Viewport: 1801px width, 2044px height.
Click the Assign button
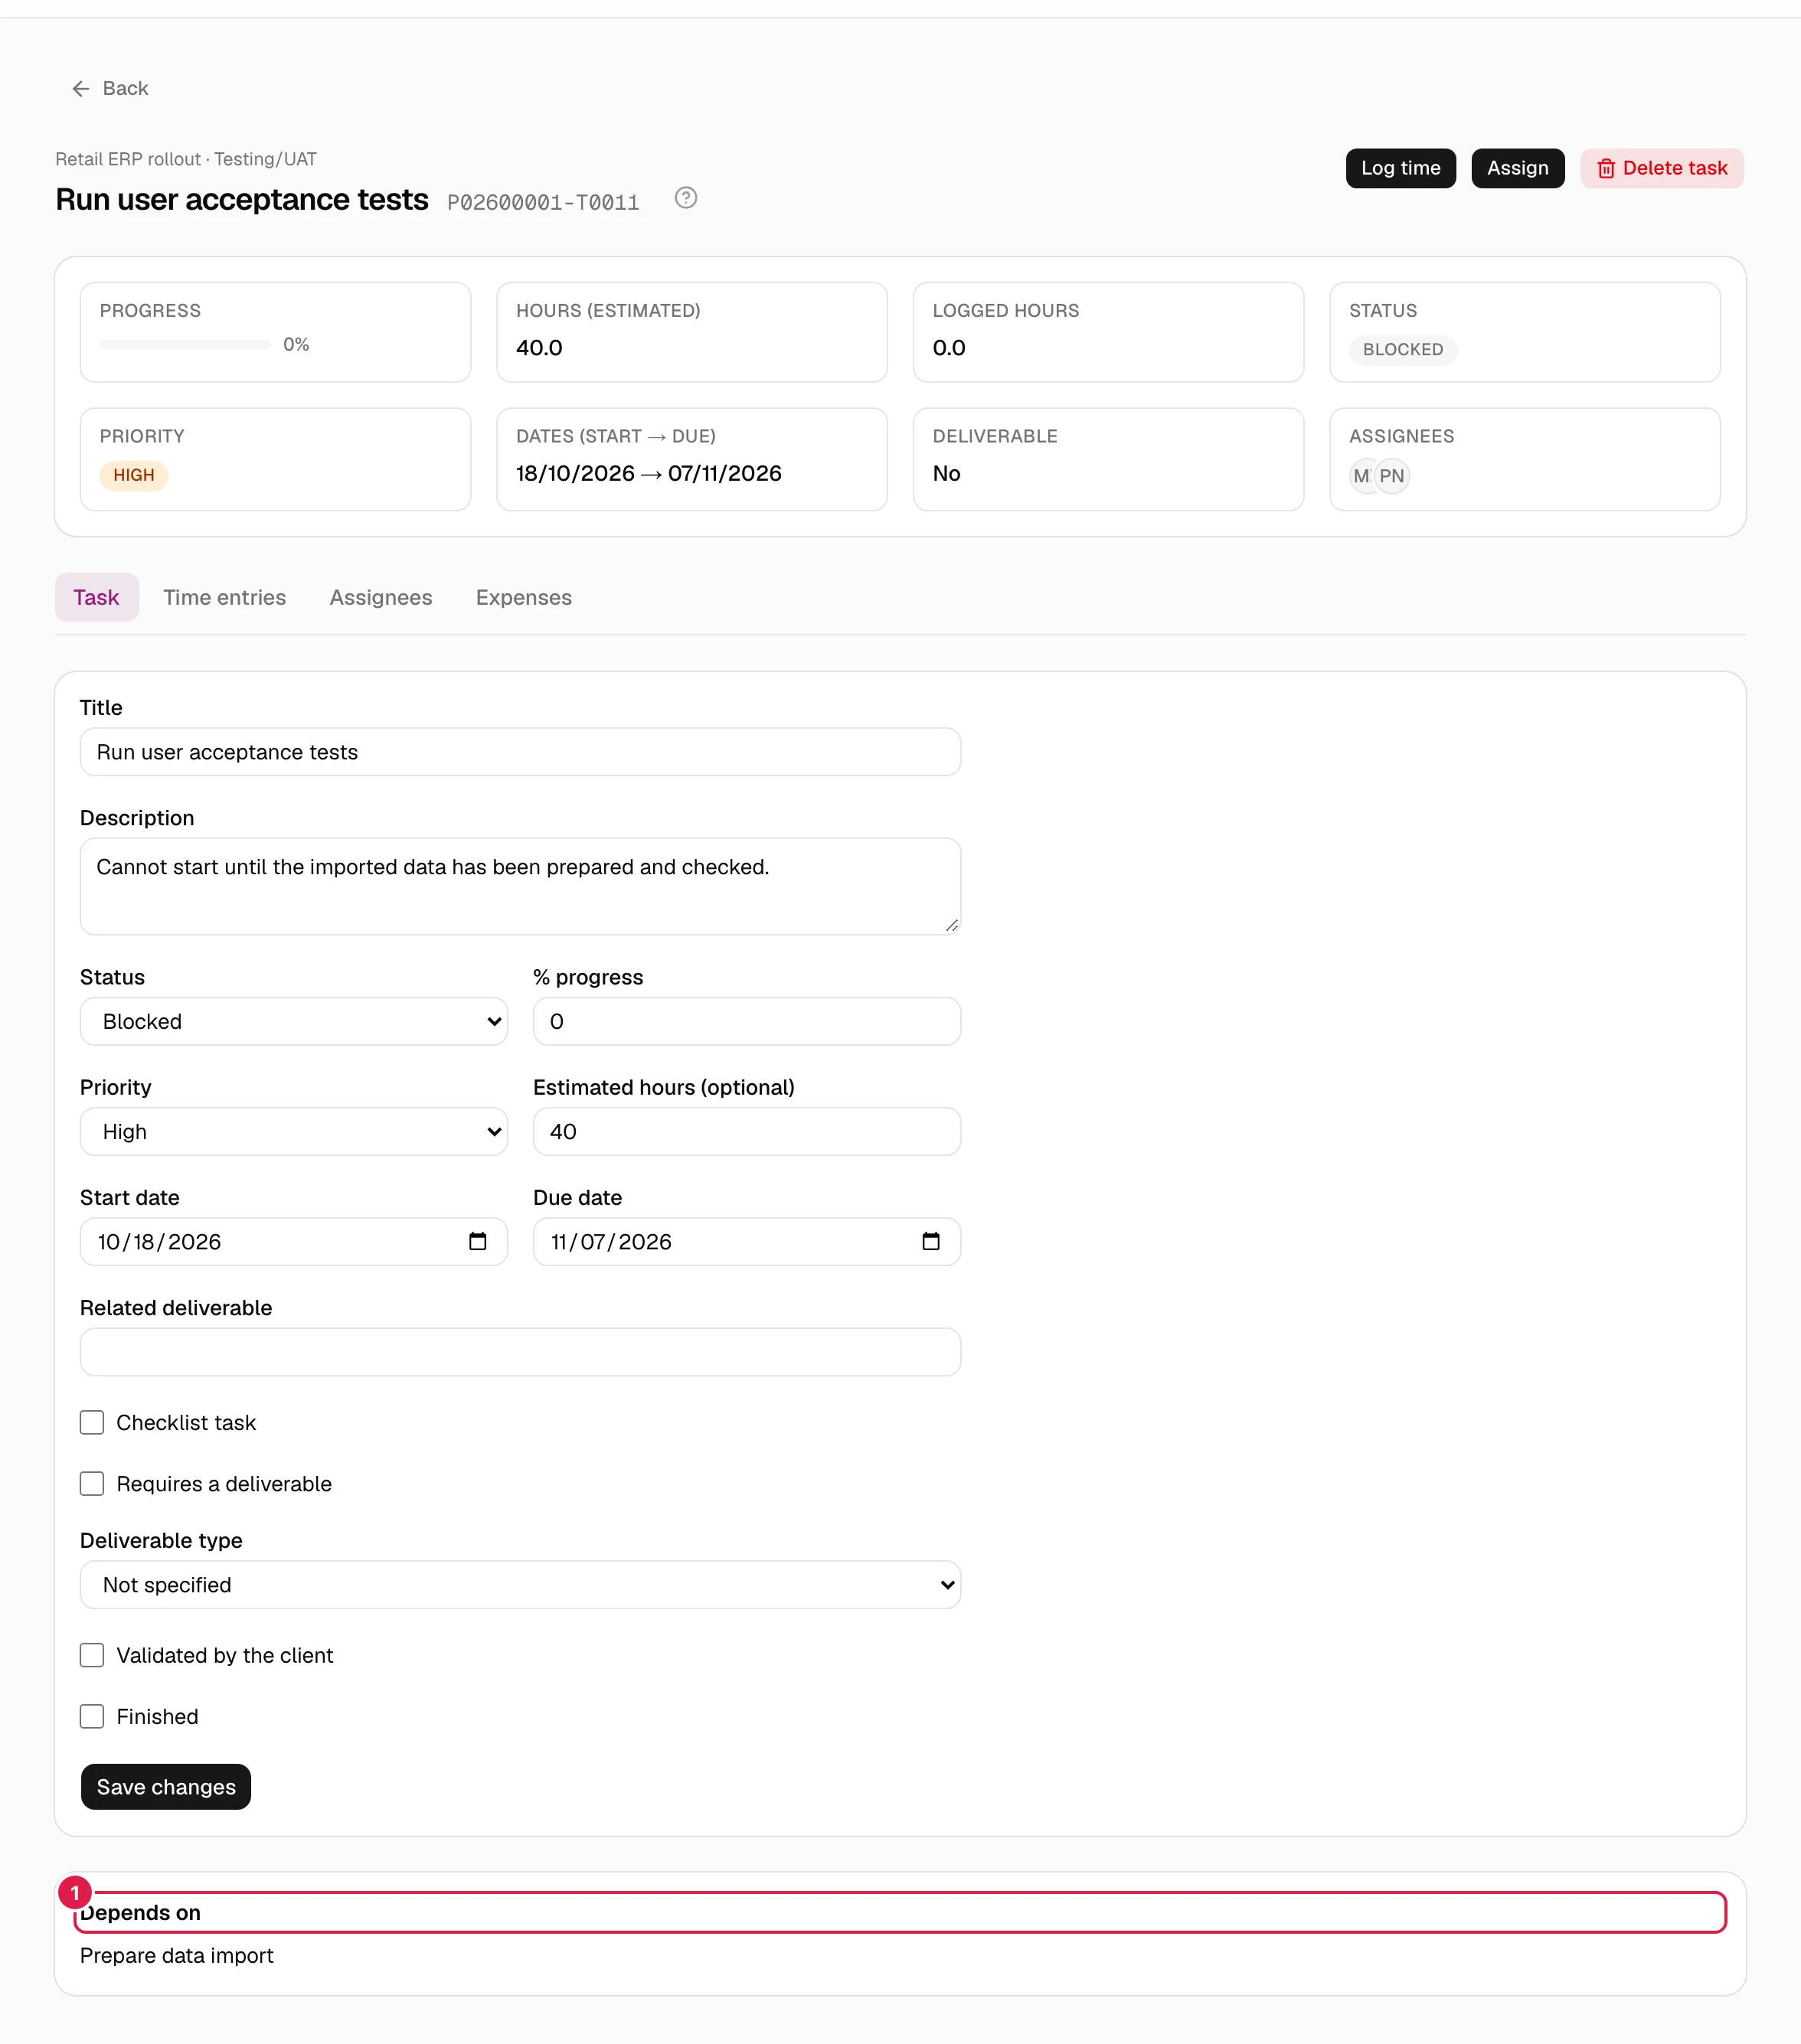click(x=1517, y=168)
